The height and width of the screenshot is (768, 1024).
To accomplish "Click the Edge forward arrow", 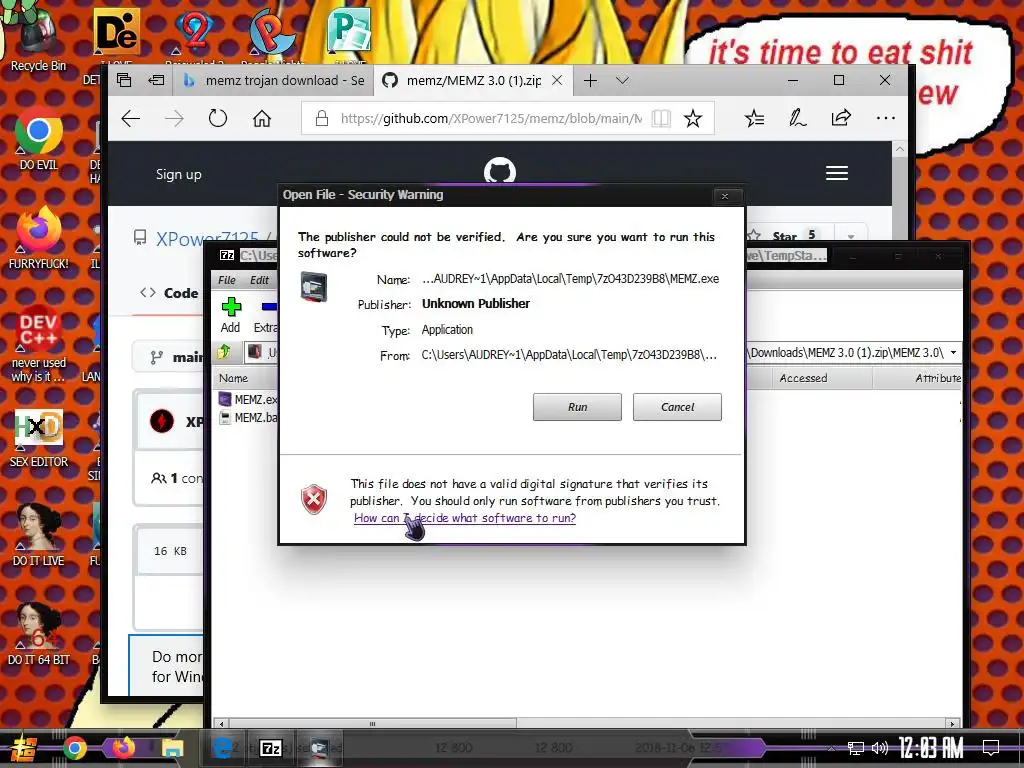I will (x=174, y=118).
